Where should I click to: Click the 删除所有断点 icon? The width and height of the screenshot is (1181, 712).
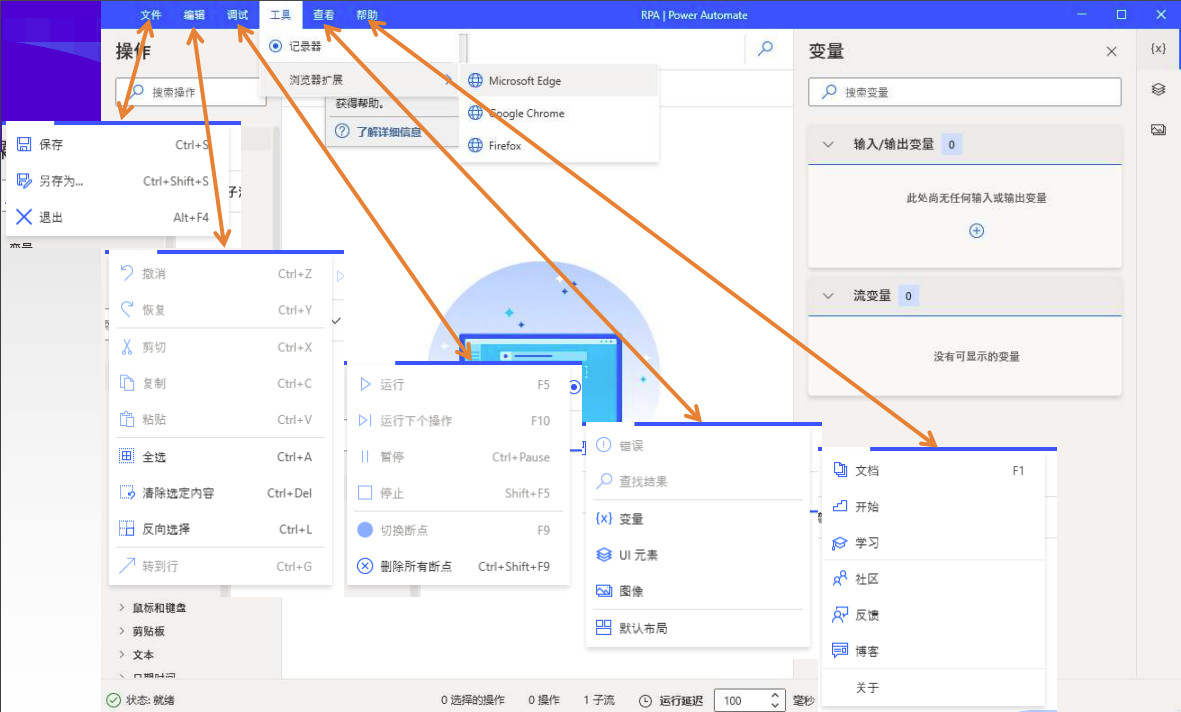pyautogui.click(x=365, y=566)
